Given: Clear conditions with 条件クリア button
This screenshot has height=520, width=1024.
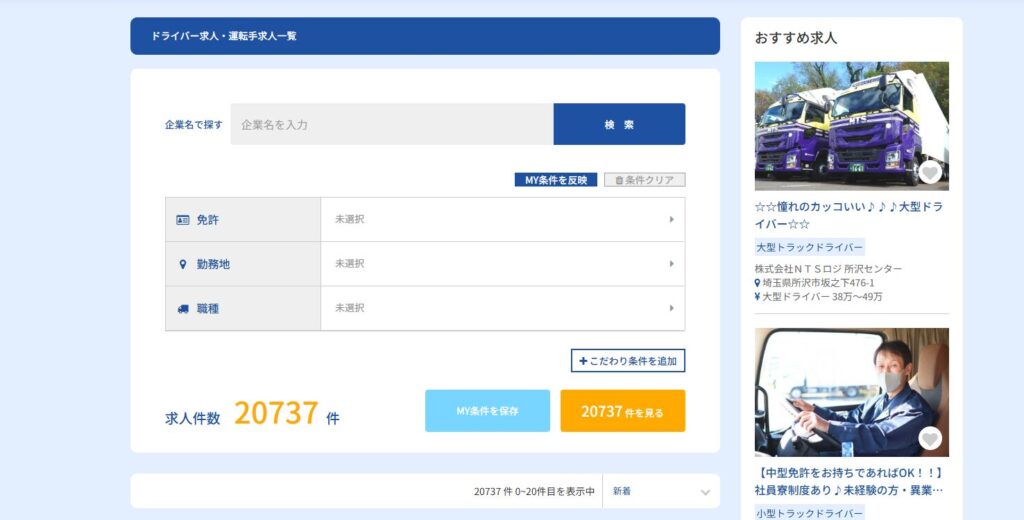Looking at the screenshot, I should pyautogui.click(x=644, y=180).
